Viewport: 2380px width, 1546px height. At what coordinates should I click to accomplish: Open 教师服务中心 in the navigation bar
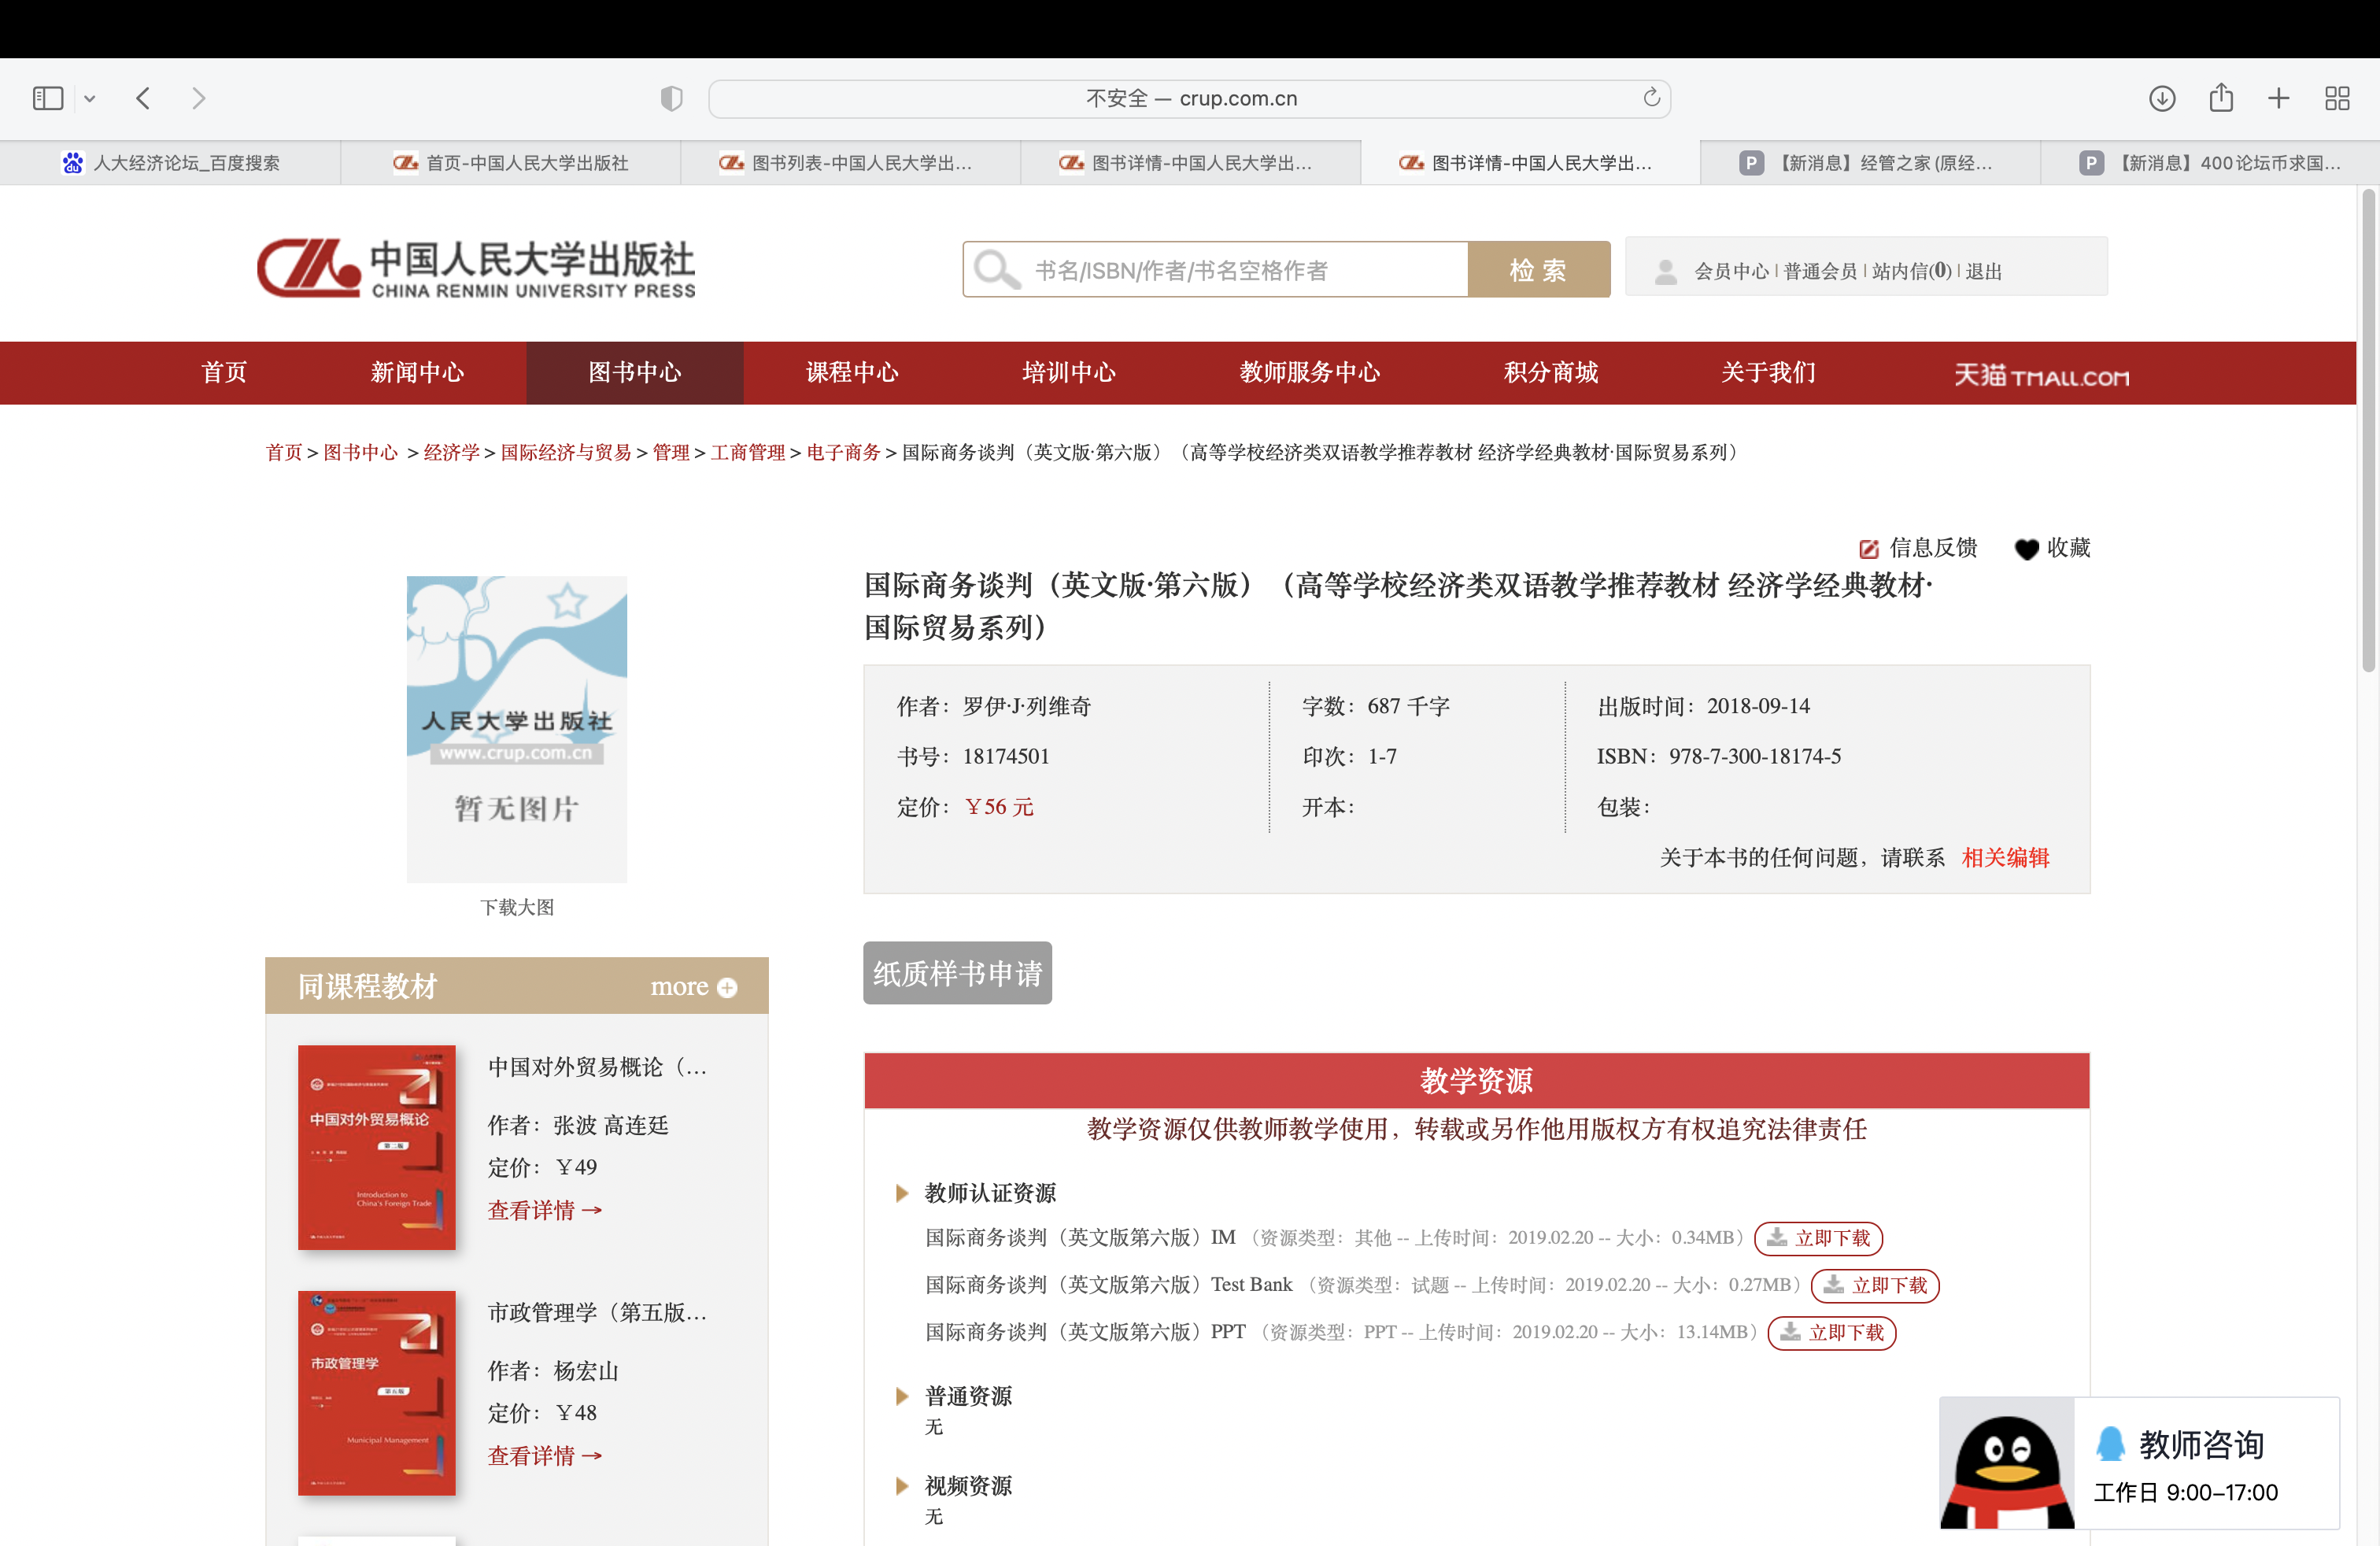(x=1309, y=373)
